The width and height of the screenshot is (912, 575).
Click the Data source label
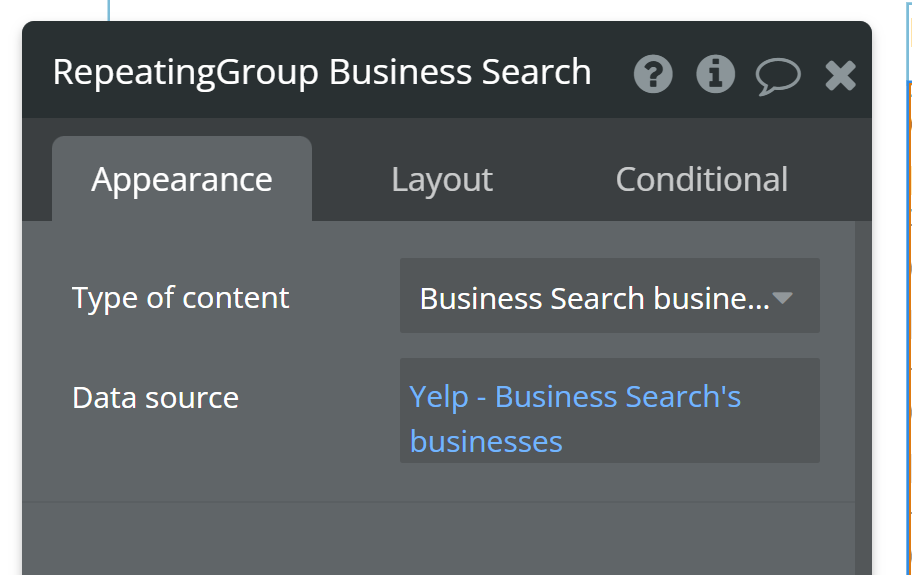click(156, 398)
